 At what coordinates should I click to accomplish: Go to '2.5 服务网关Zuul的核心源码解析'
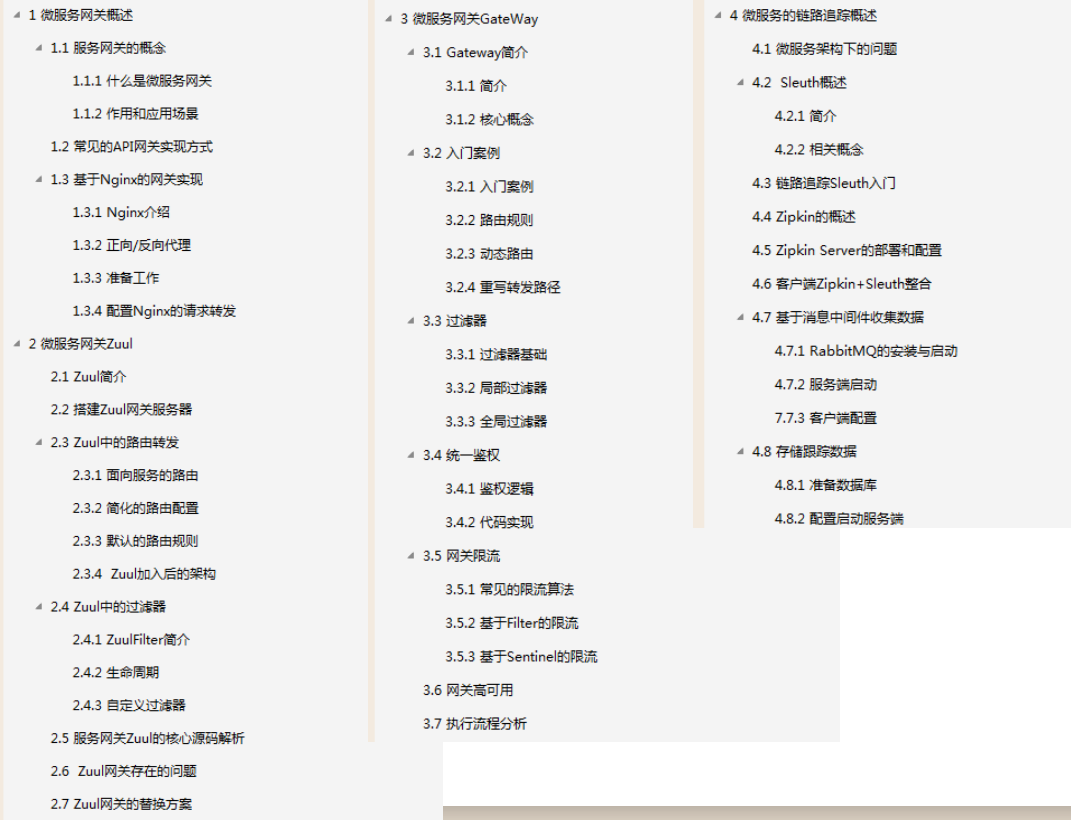(x=148, y=738)
